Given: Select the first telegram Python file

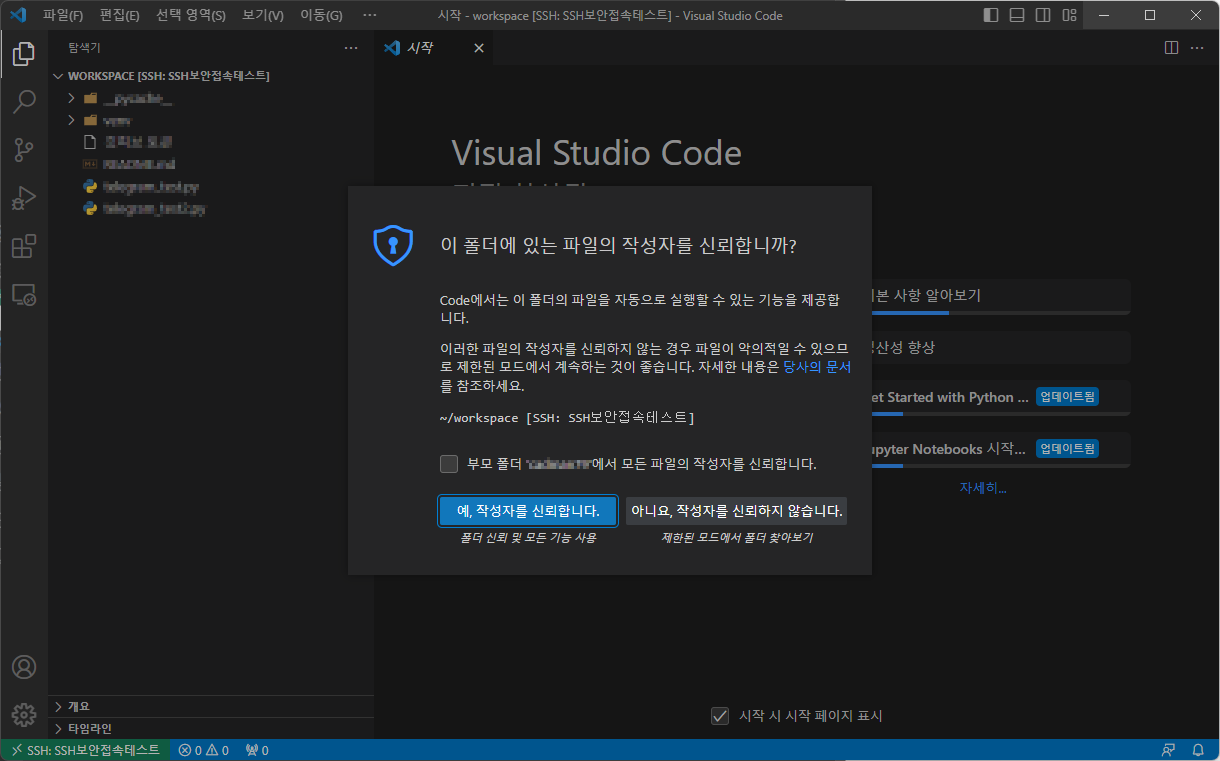Looking at the screenshot, I should coord(211,186).
